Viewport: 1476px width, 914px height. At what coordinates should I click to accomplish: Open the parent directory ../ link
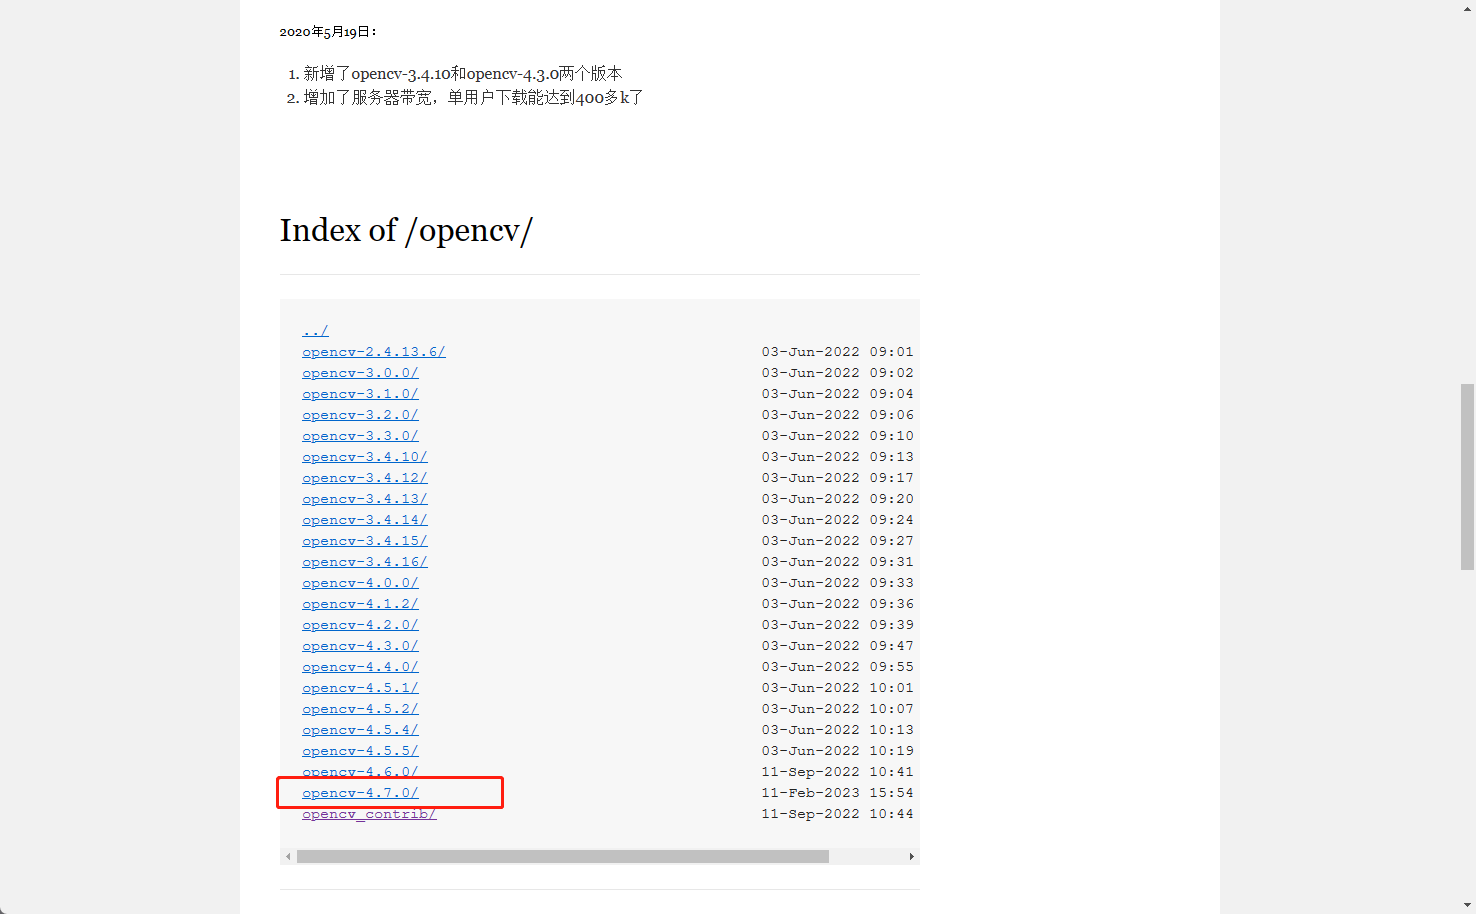[x=315, y=331]
